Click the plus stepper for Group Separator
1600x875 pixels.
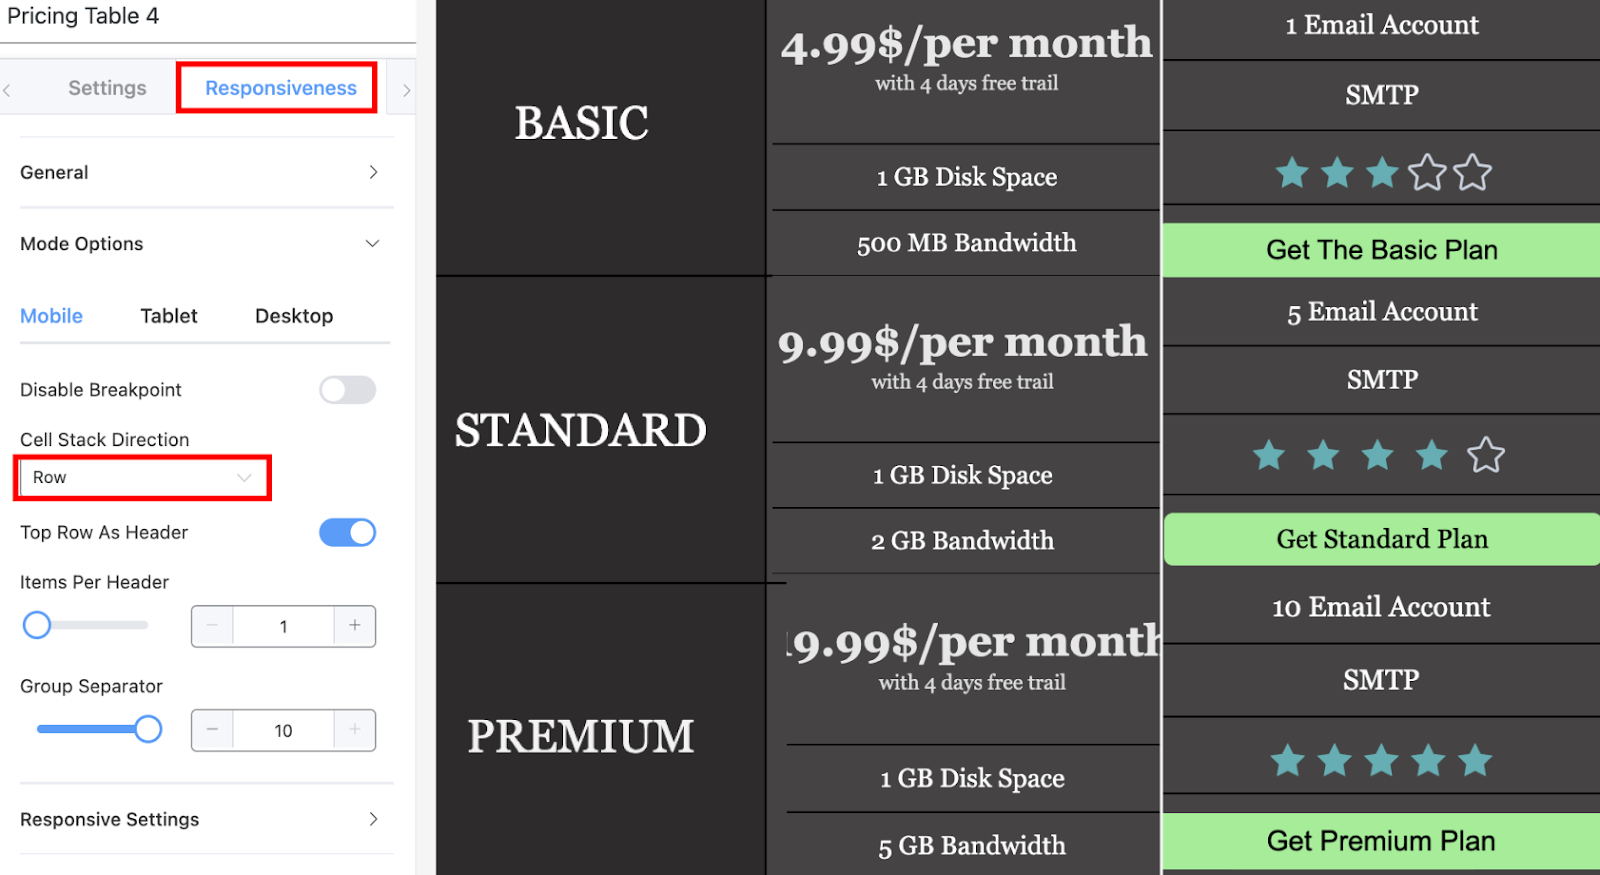click(x=354, y=730)
